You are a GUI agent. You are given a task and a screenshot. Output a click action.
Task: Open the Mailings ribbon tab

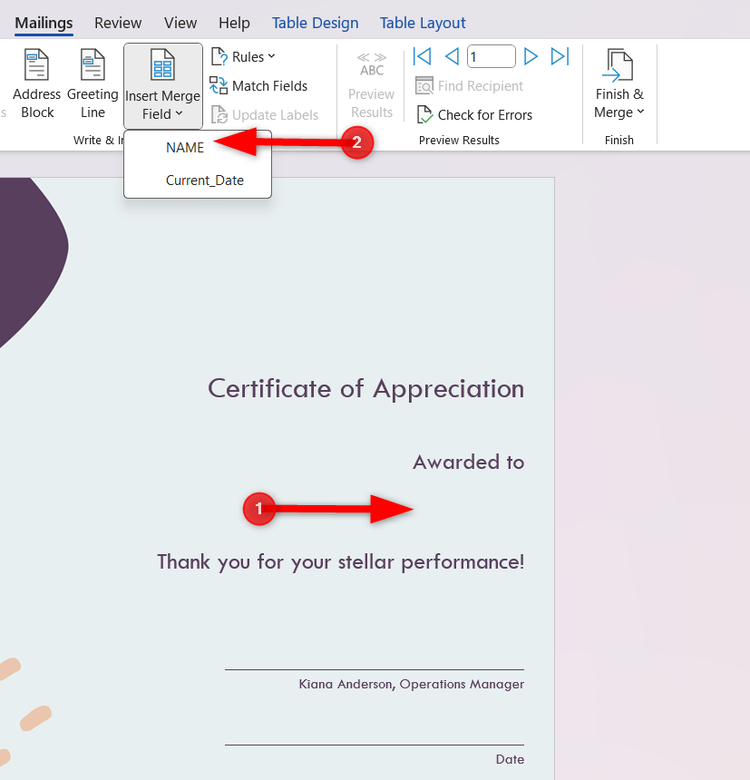(44, 23)
